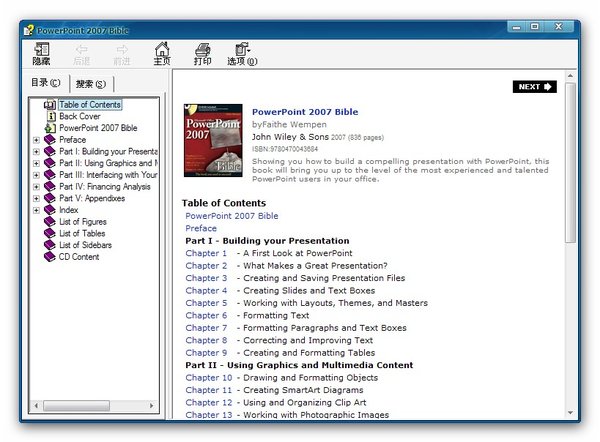Viewport: 600px width, 442px height.
Task: Open the Chapter 9 link
Action: pyautogui.click(x=206, y=353)
